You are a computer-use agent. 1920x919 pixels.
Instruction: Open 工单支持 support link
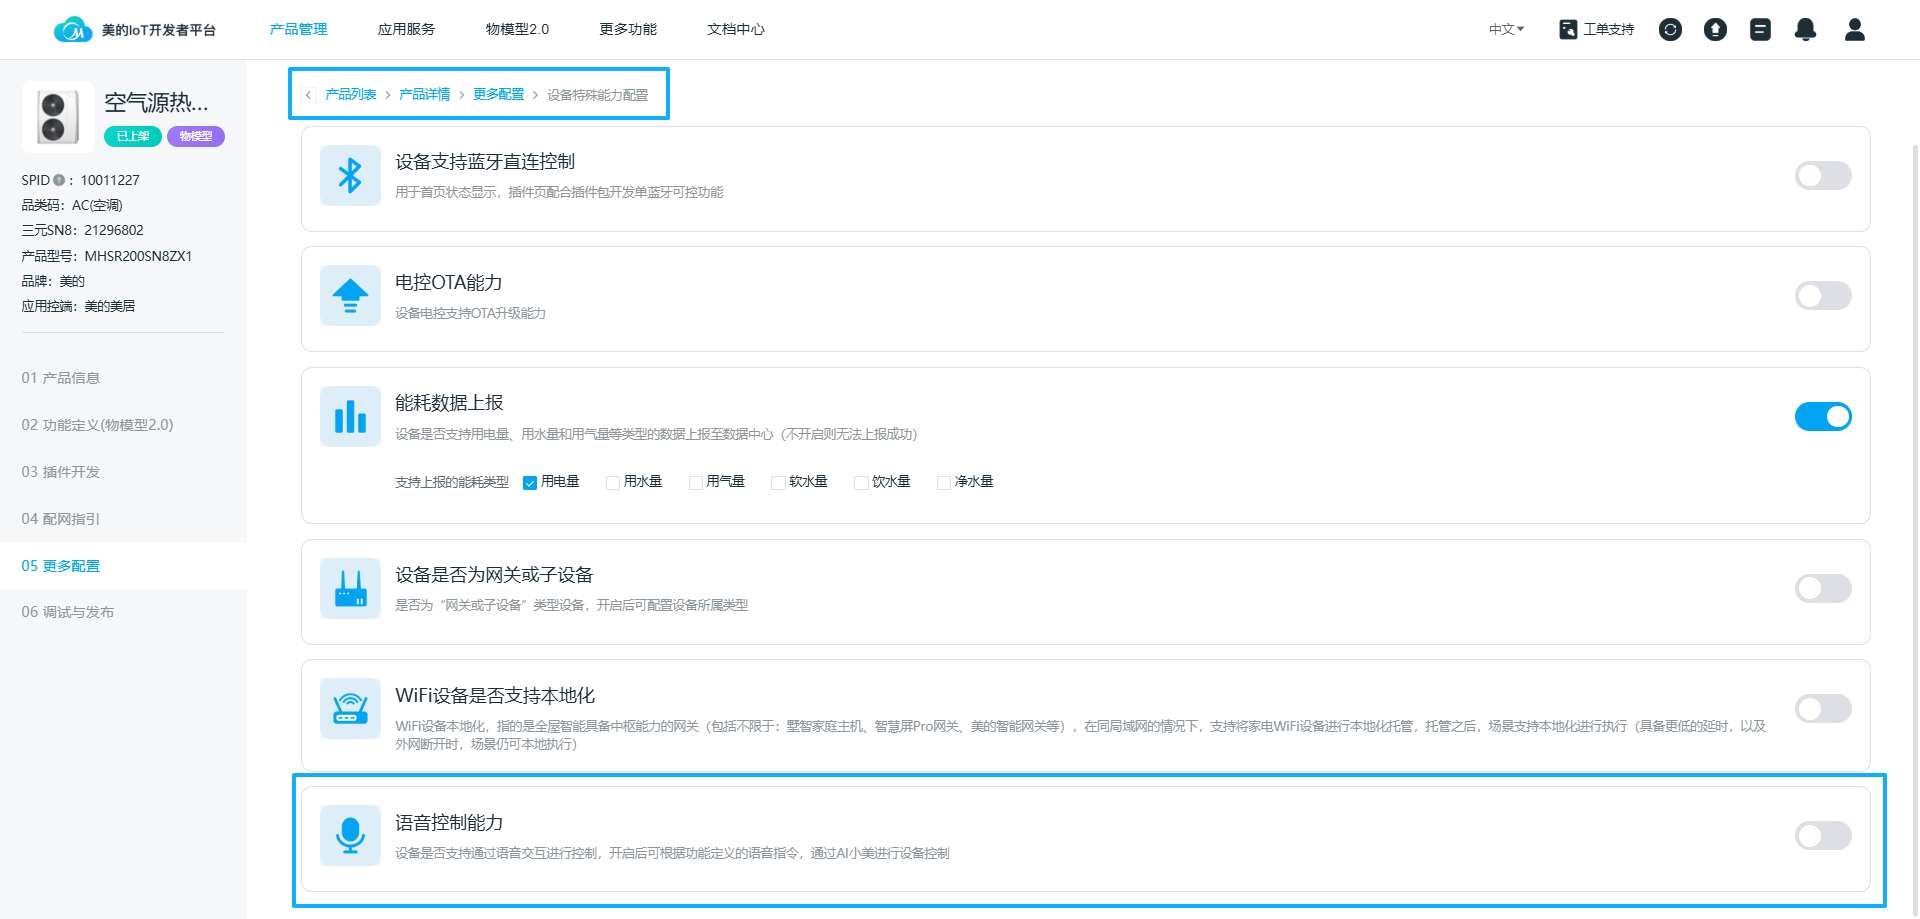(1597, 30)
